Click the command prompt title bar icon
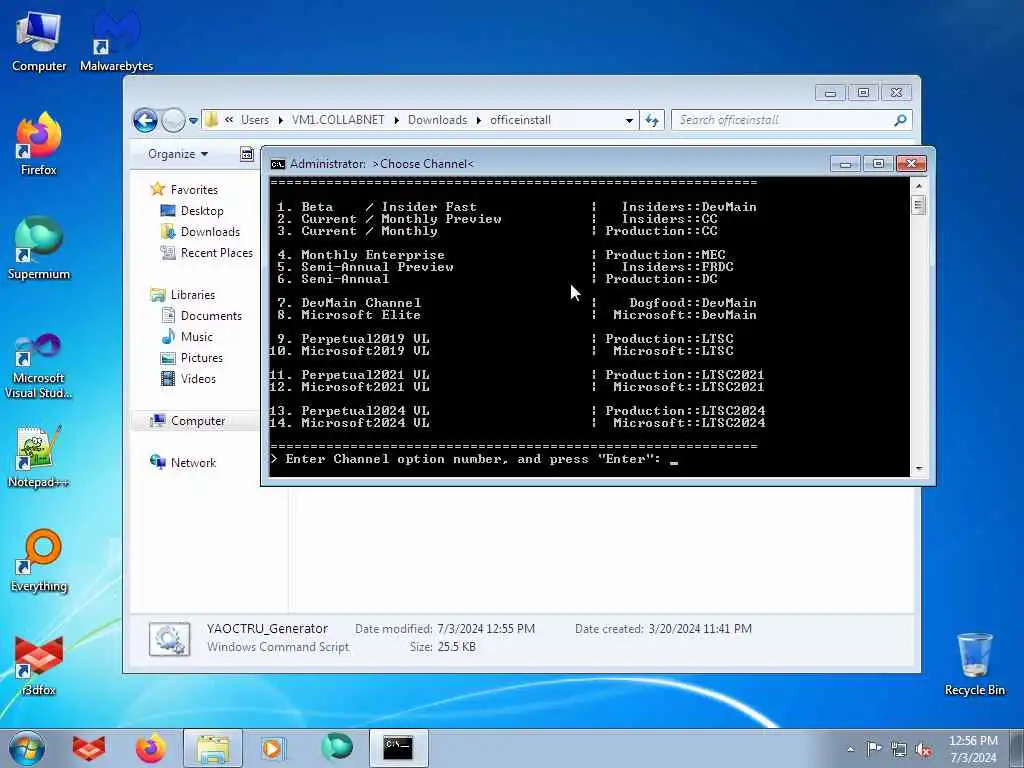 point(278,164)
